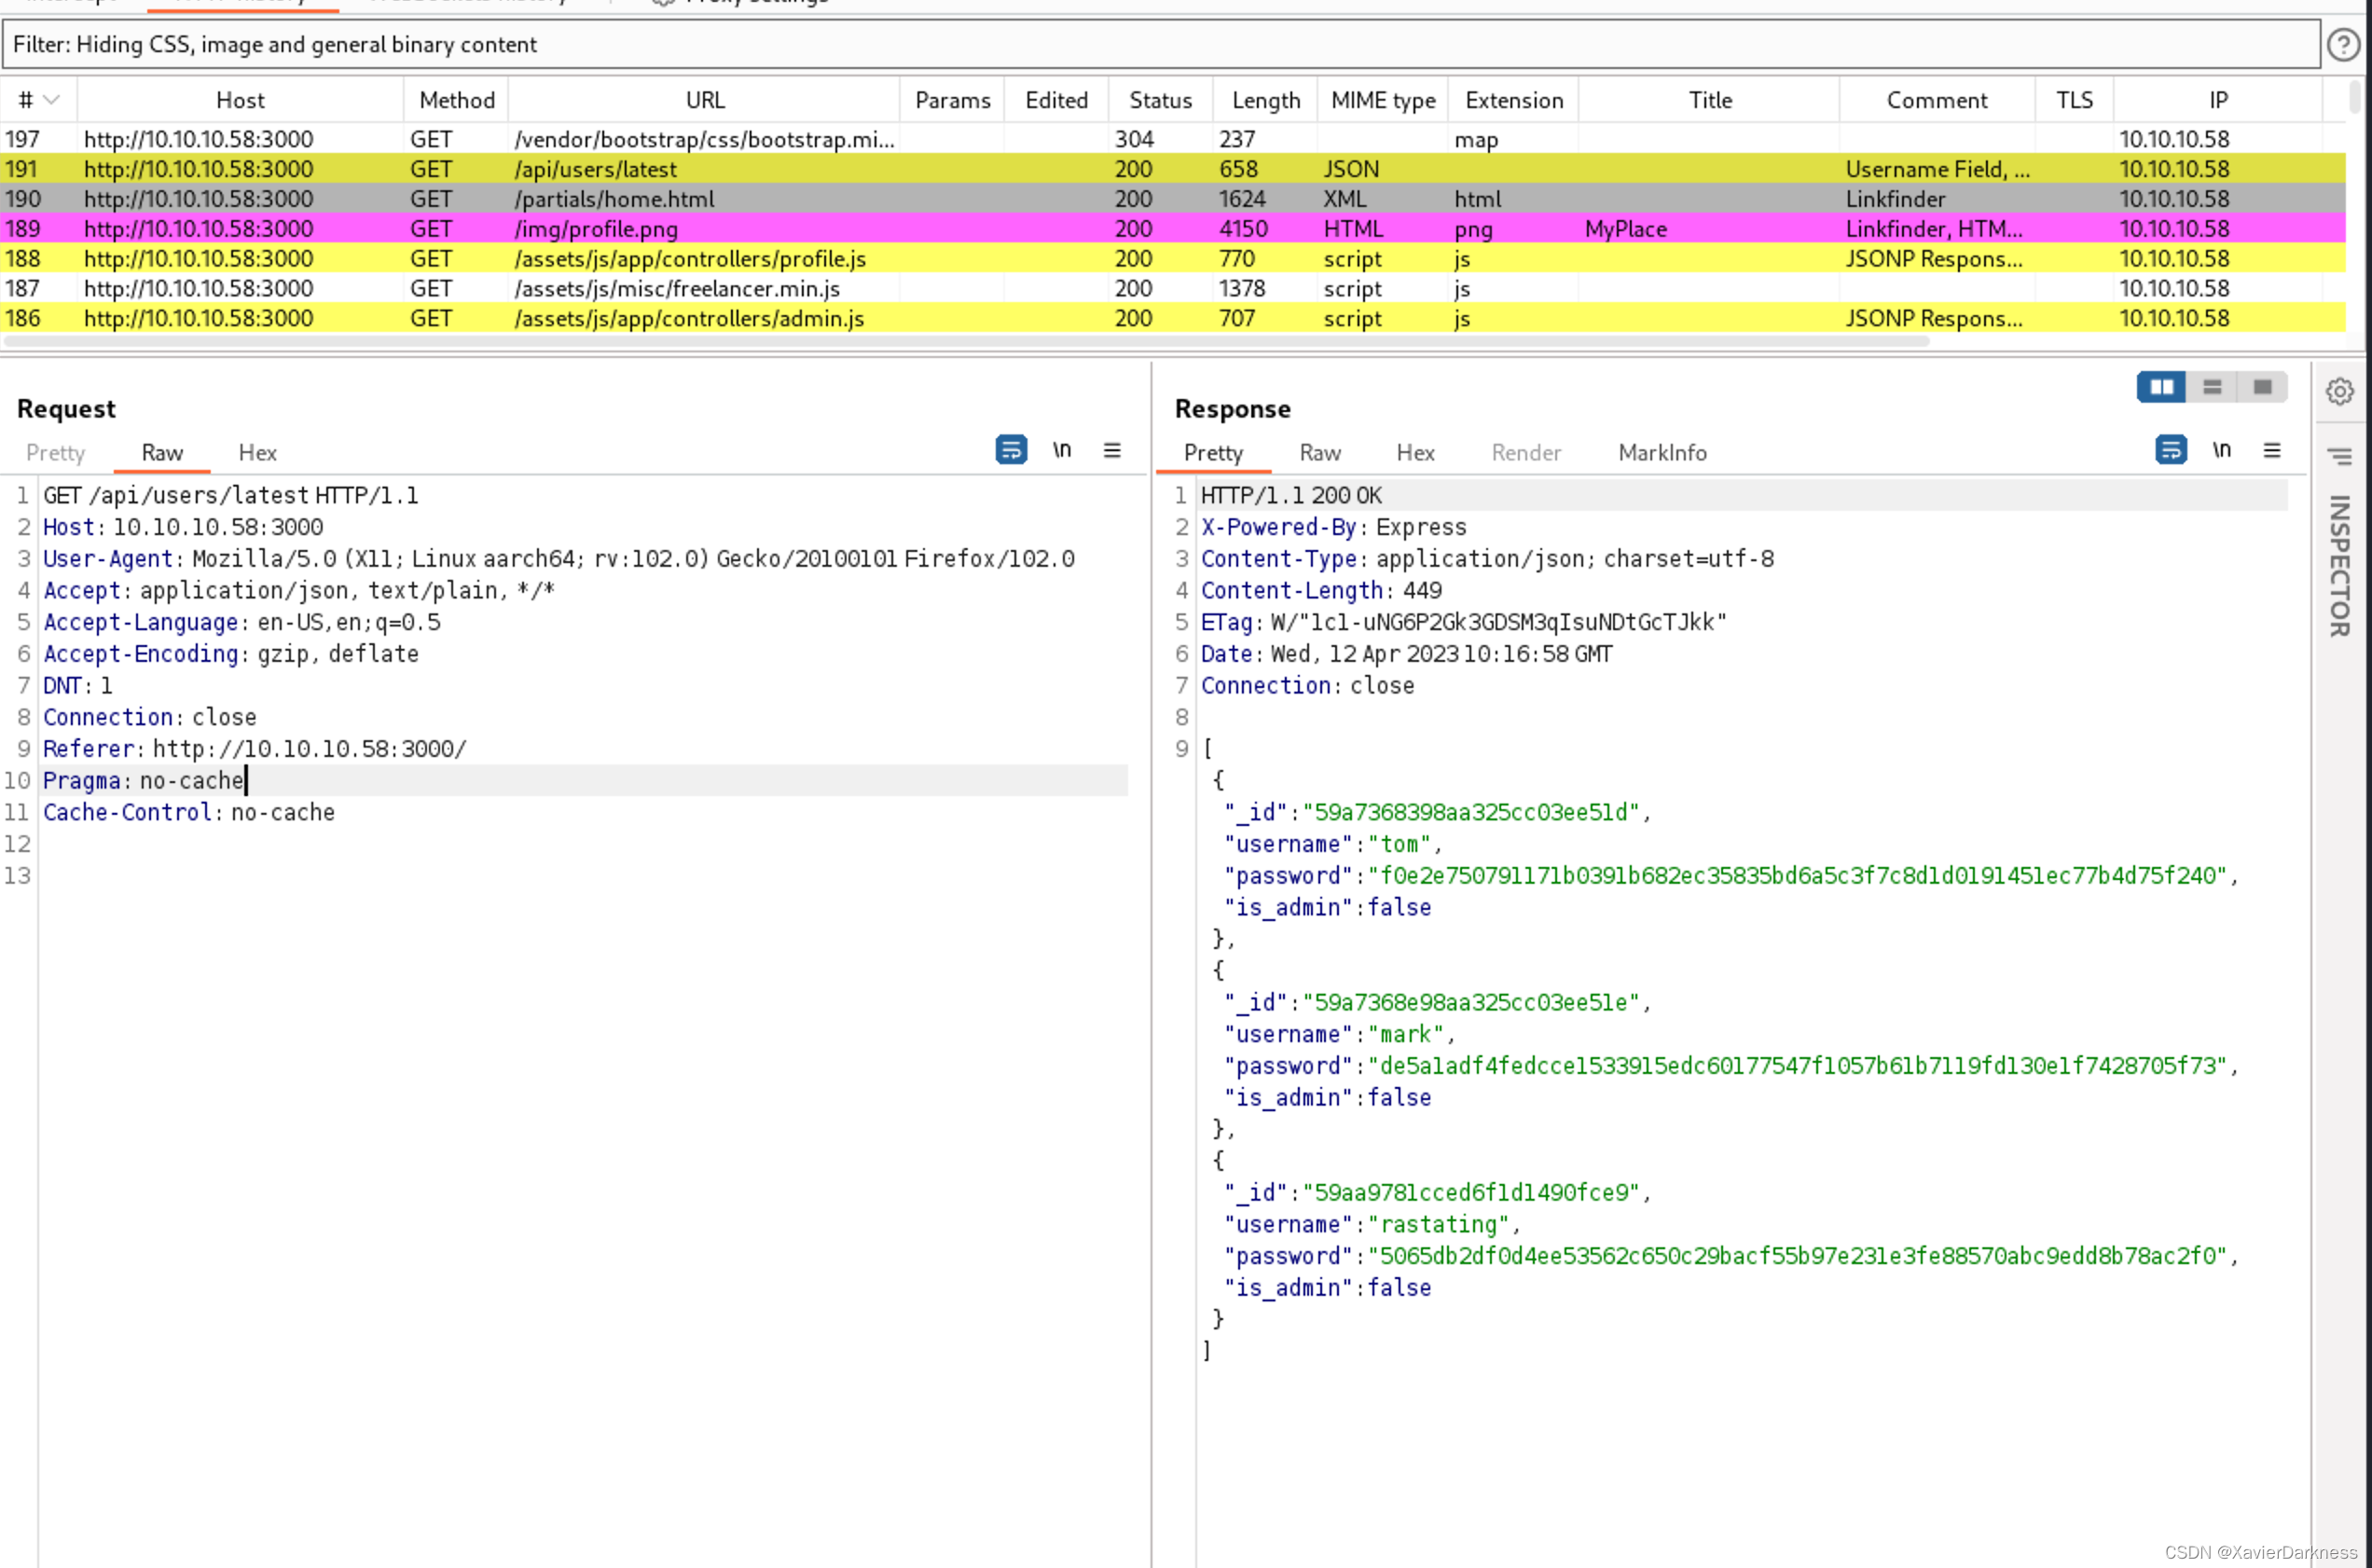Click the proxy history filter bar
This screenshot has width=2372, height=1568.
pyautogui.click(x=1160, y=45)
